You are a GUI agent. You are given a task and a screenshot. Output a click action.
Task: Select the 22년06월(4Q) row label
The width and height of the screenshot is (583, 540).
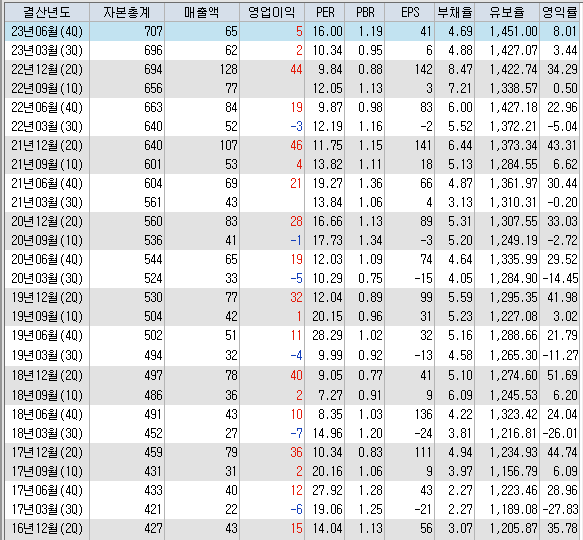tap(47, 107)
